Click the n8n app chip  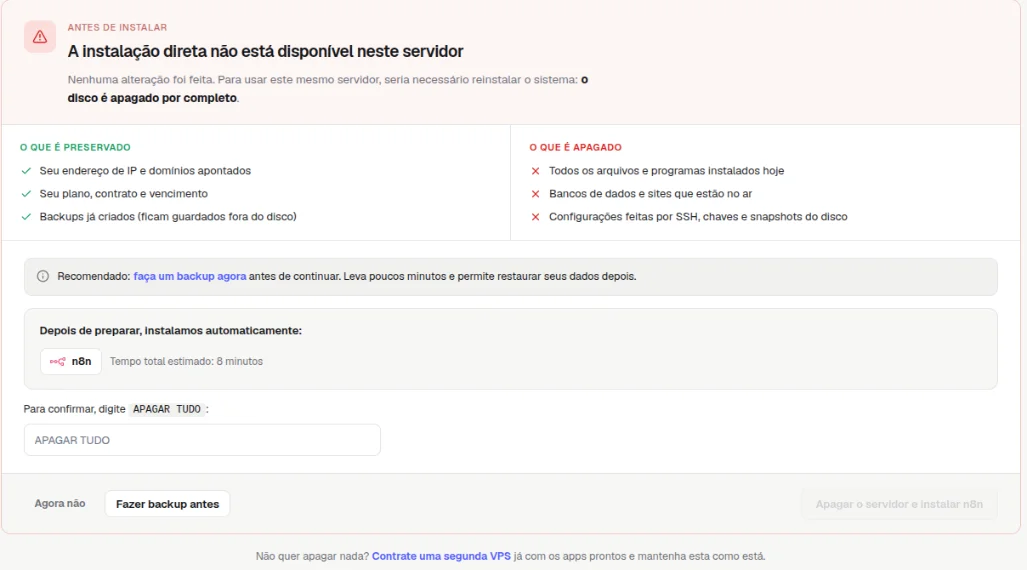(x=71, y=362)
